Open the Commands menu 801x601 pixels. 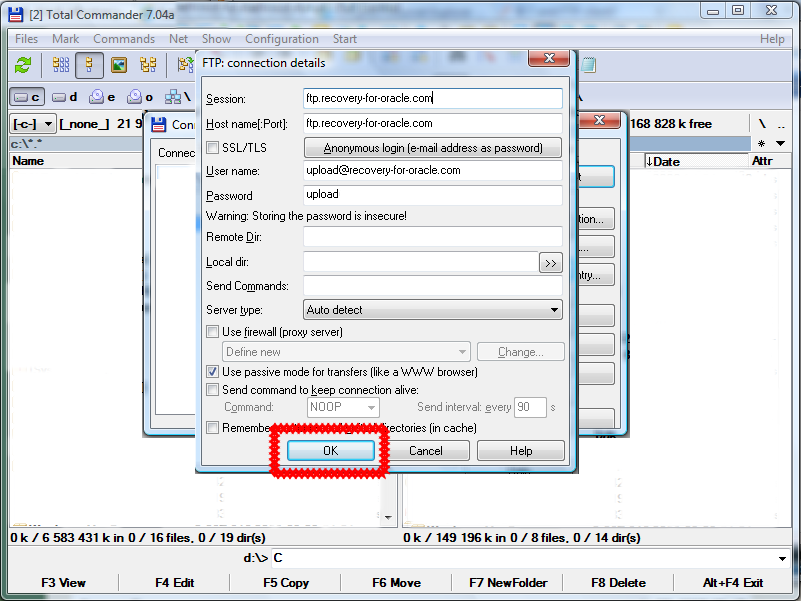pyautogui.click(x=124, y=39)
